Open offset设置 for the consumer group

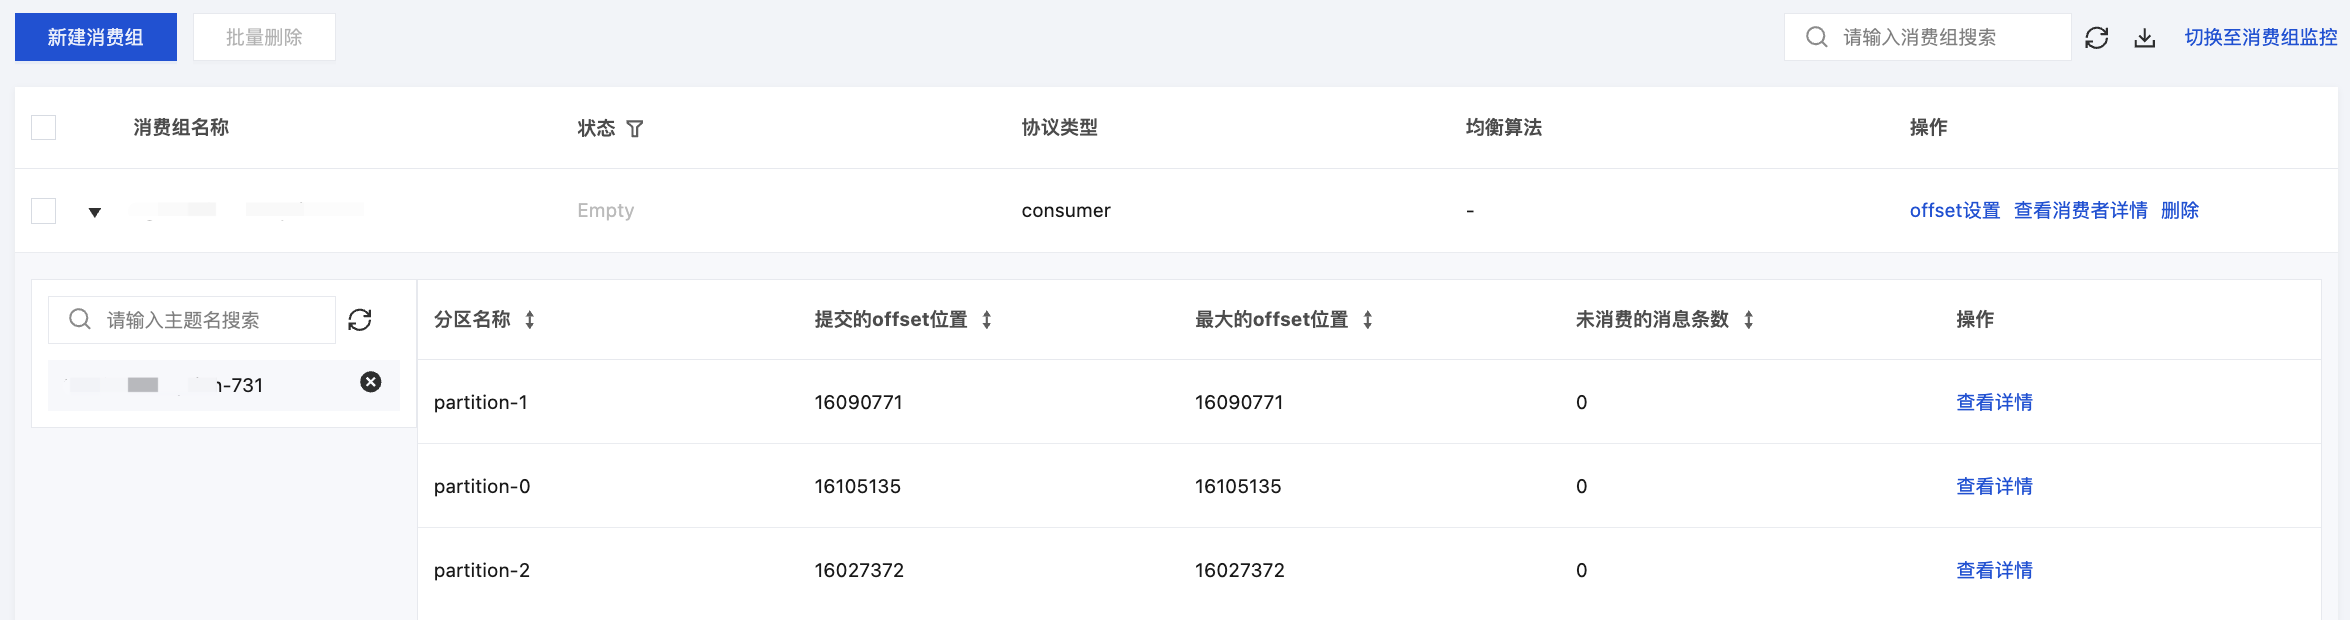coord(1954,211)
